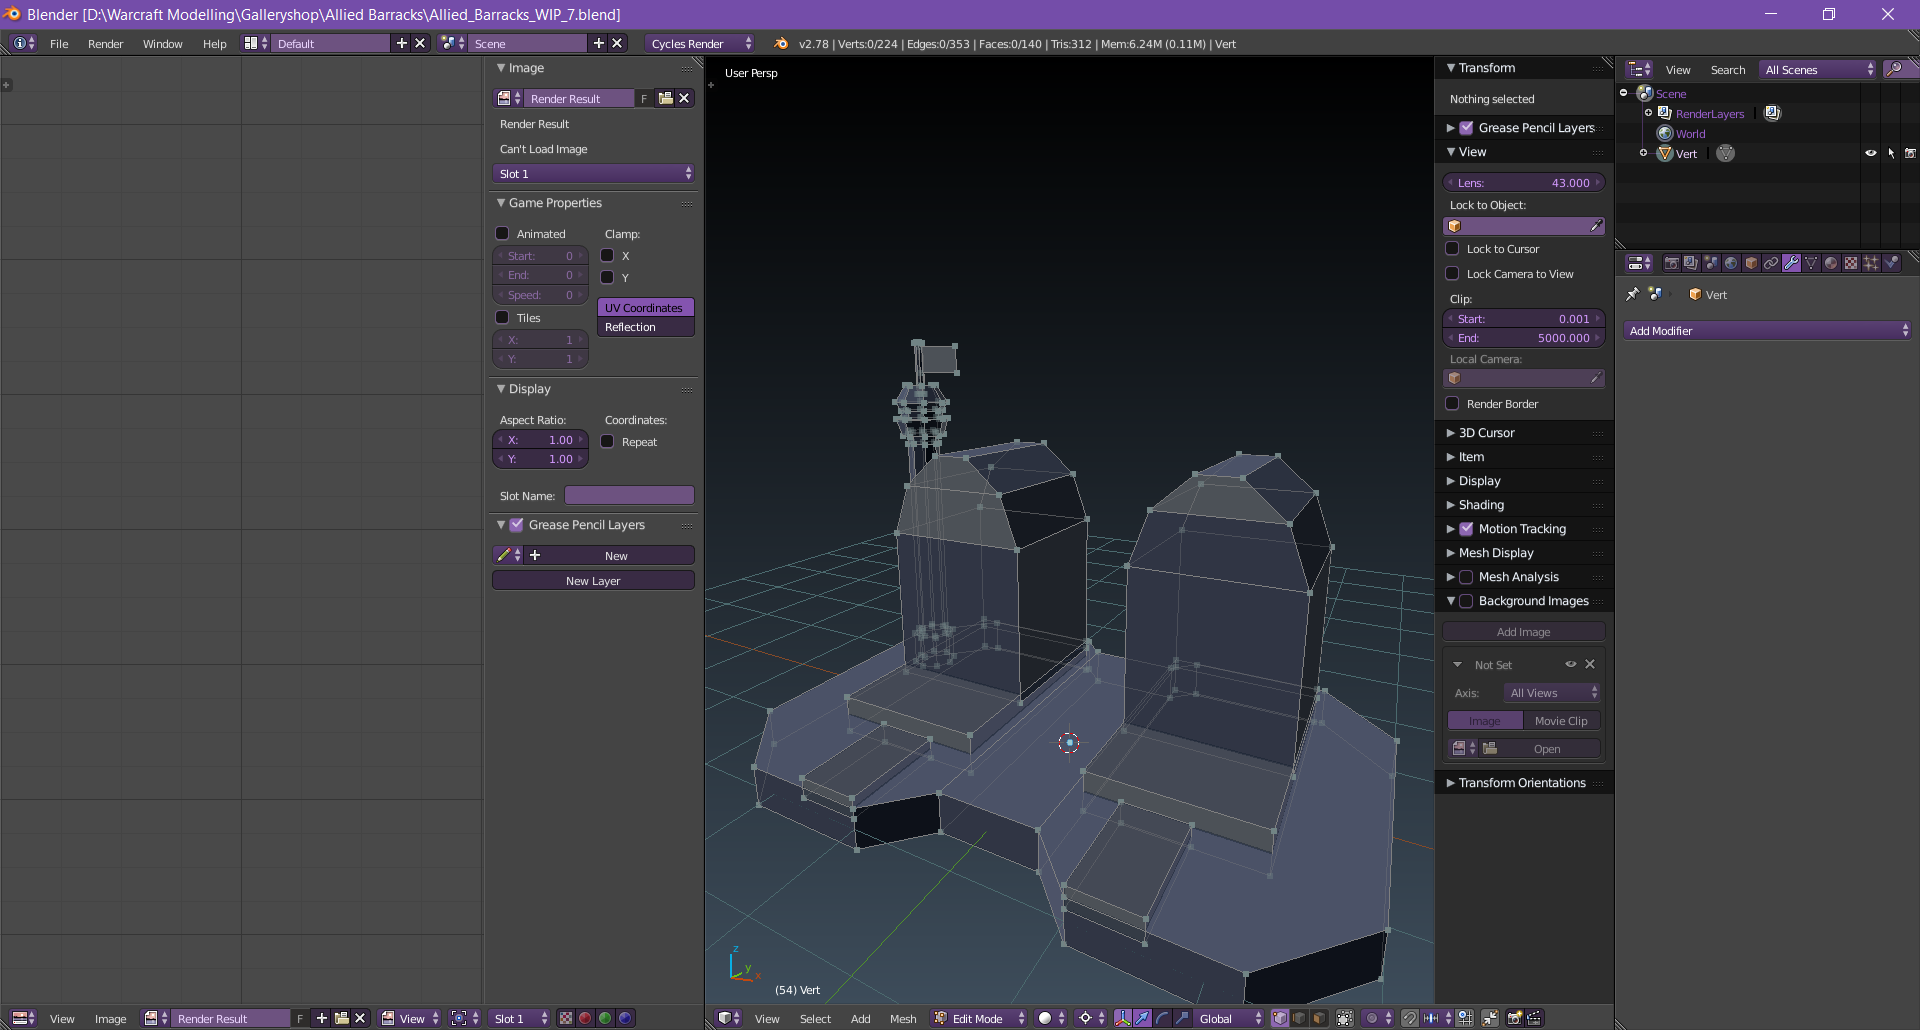Image resolution: width=1920 pixels, height=1030 pixels.
Task: Open the Modifiers properties tab (wrench icon)
Action: click(x=1791, y=263)
